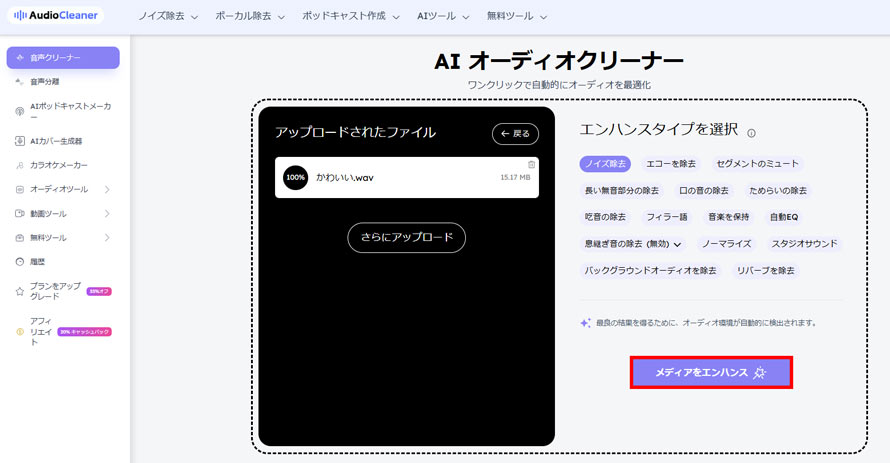
Task: Open 履歴 history in the sidebar
Action: point(37,261)
